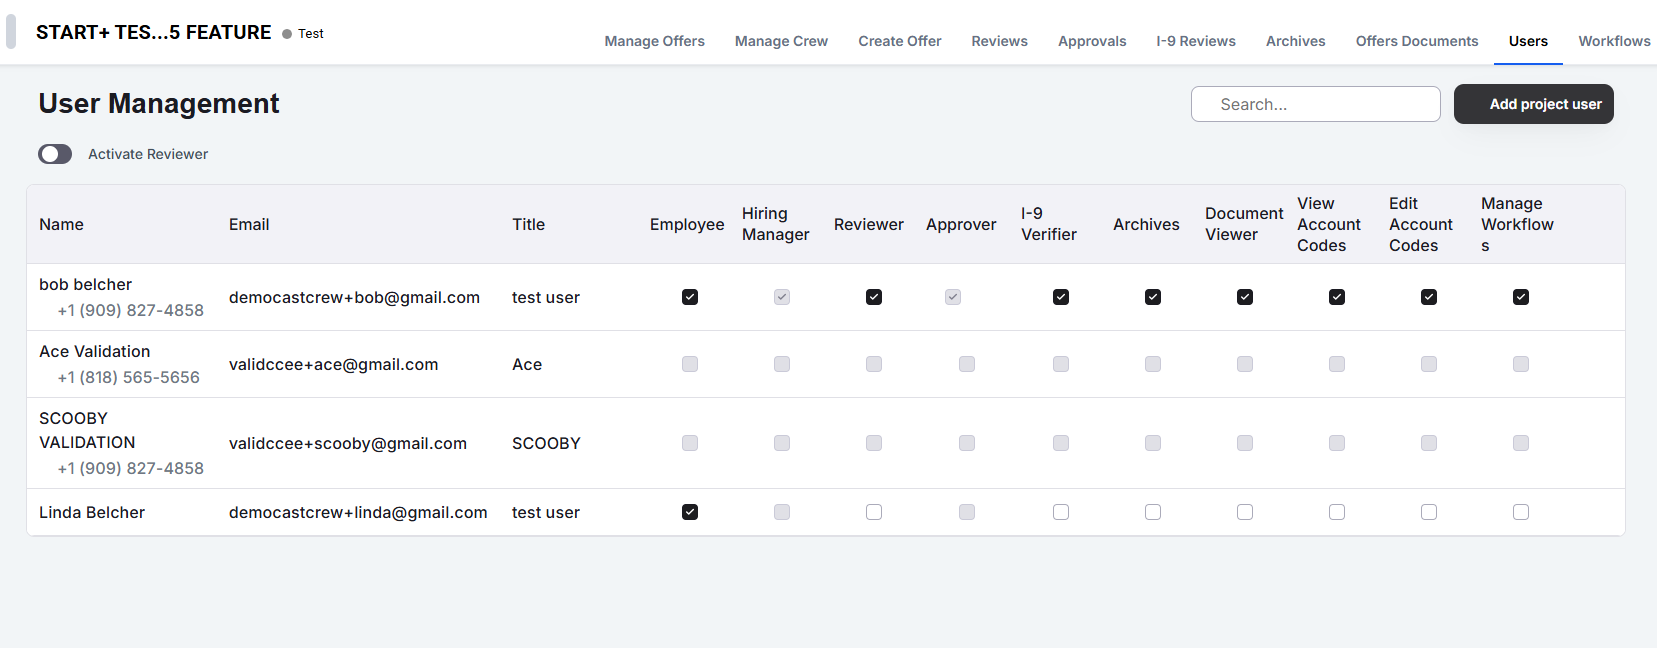Uncheck Manage Workflows for bob belcher

(1521, 297)
